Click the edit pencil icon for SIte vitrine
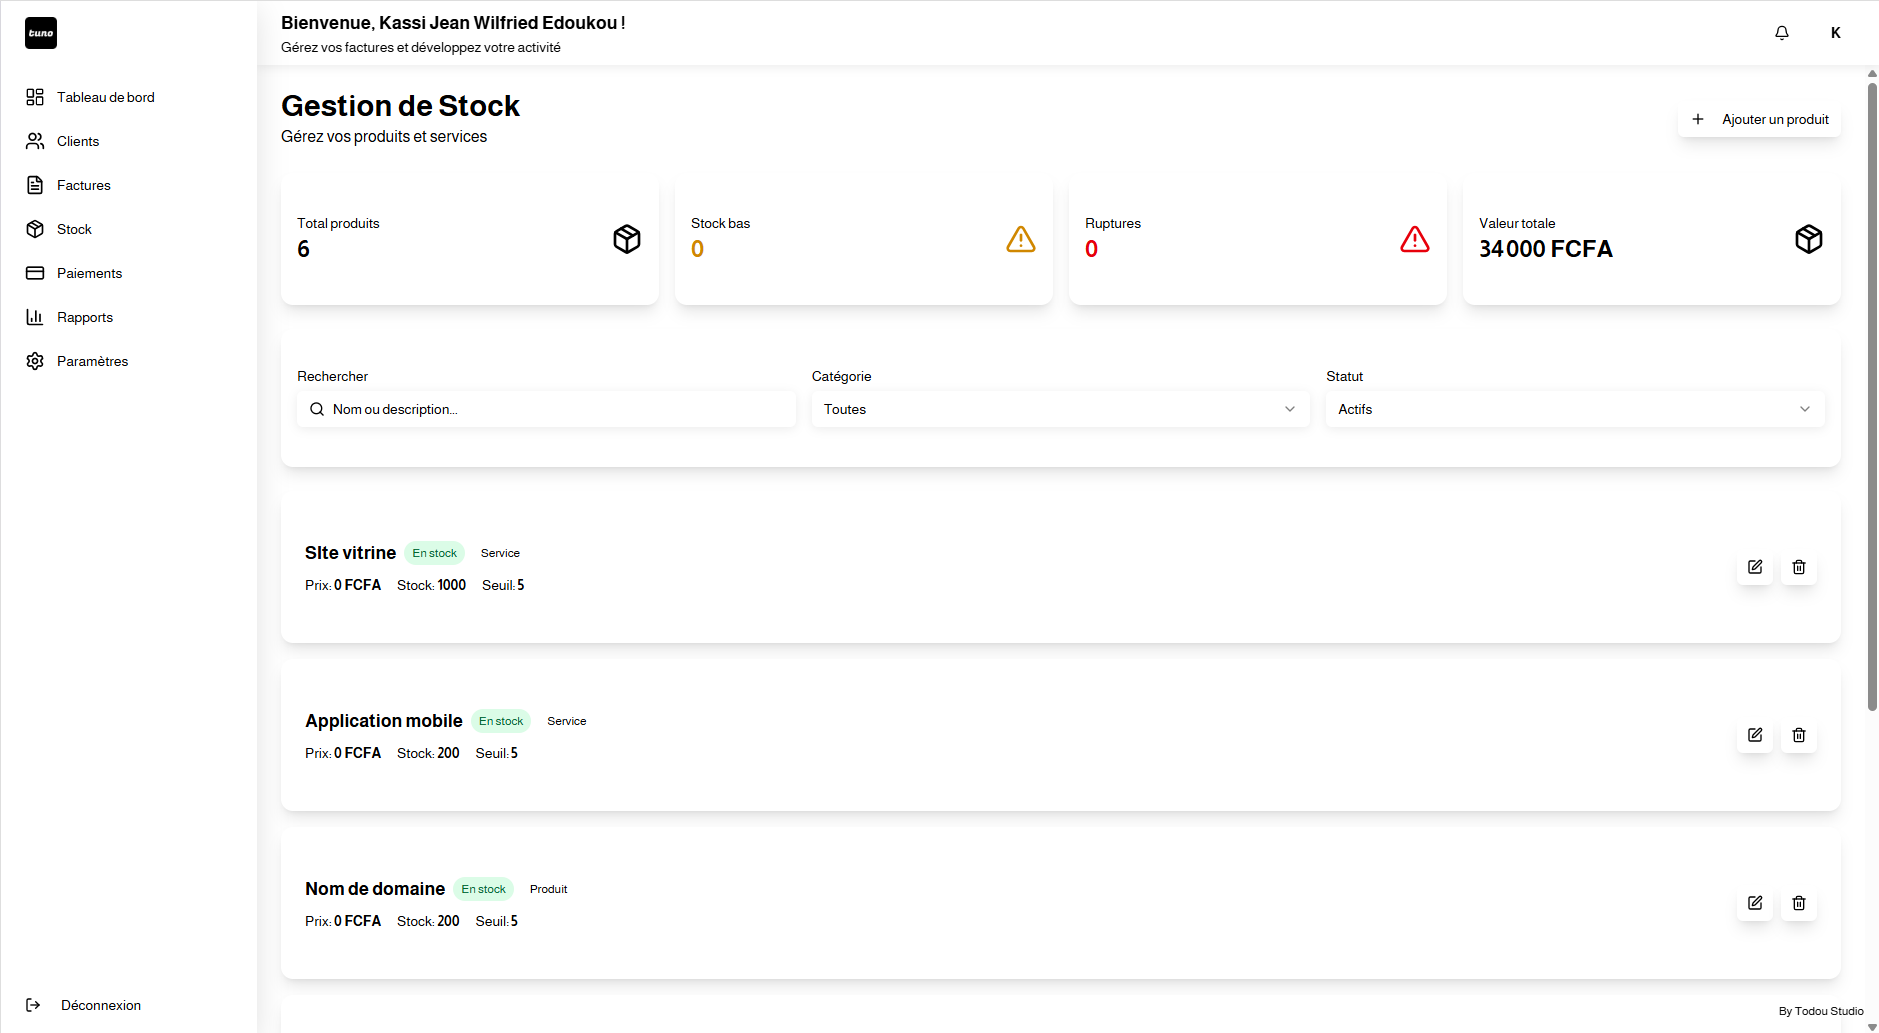1879x1033 pixels. (1754, 567)
